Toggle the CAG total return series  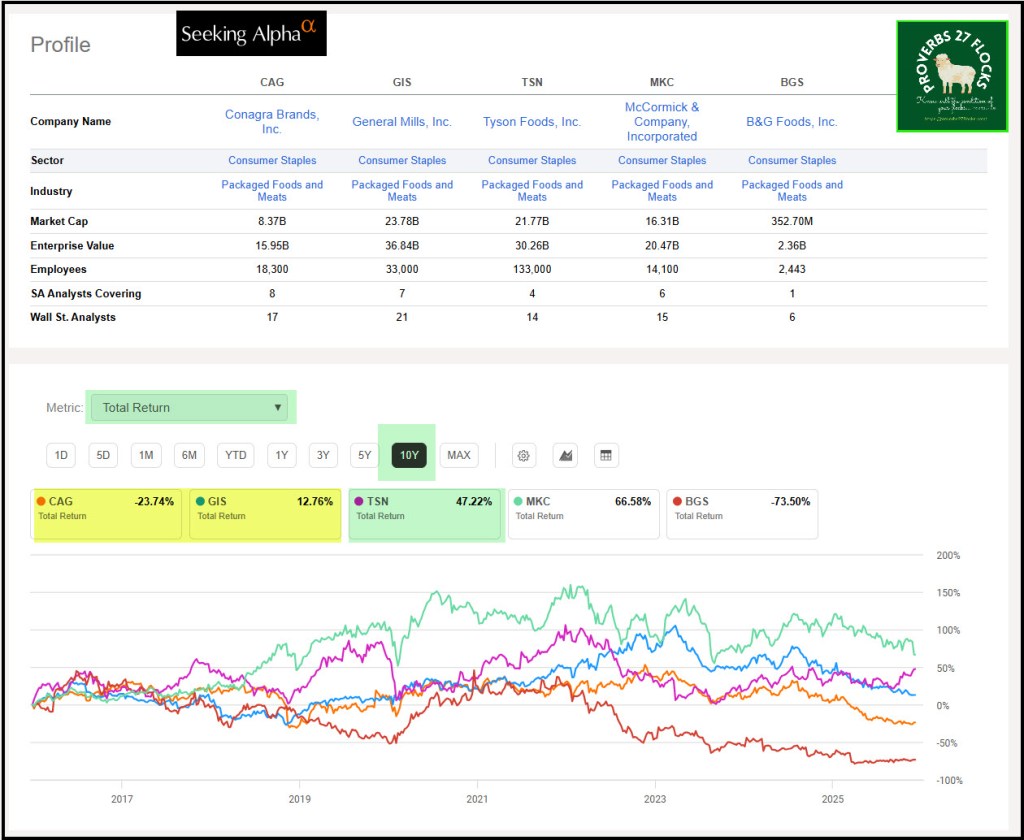coord(107,514)
